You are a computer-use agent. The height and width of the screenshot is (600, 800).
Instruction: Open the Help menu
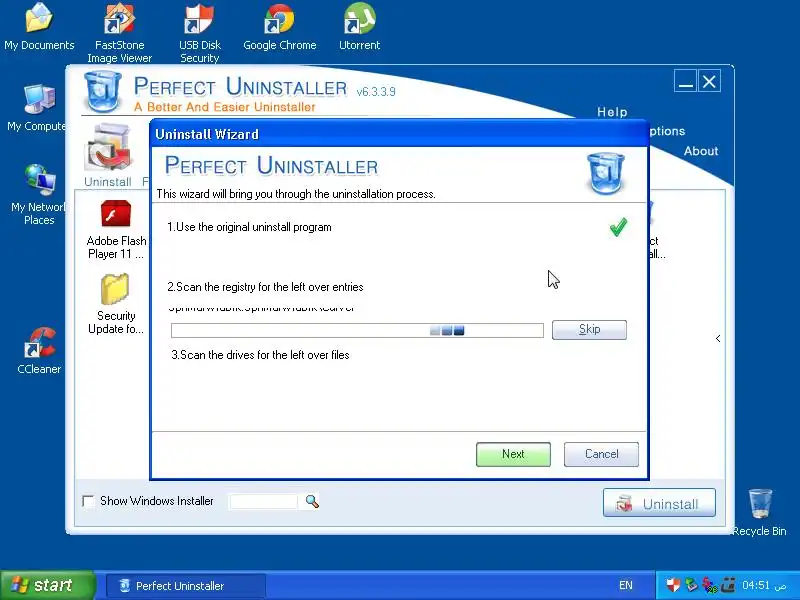coord(612,112)
